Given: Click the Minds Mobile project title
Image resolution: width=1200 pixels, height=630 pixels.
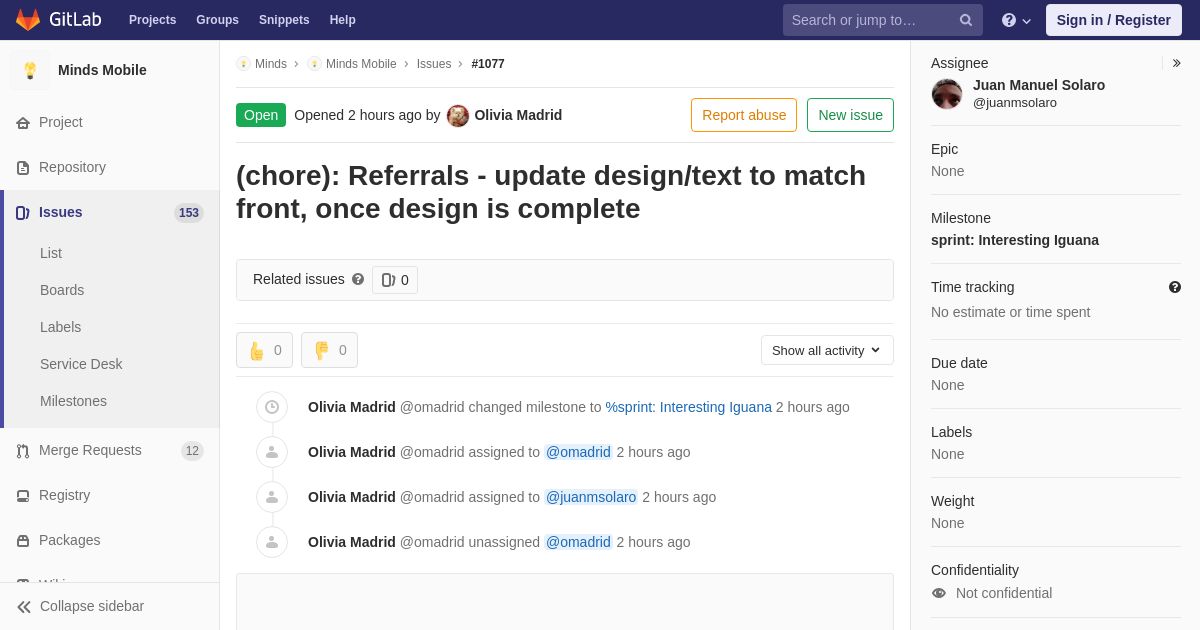Looking at the screenshot, I should [x=102, y=70].
